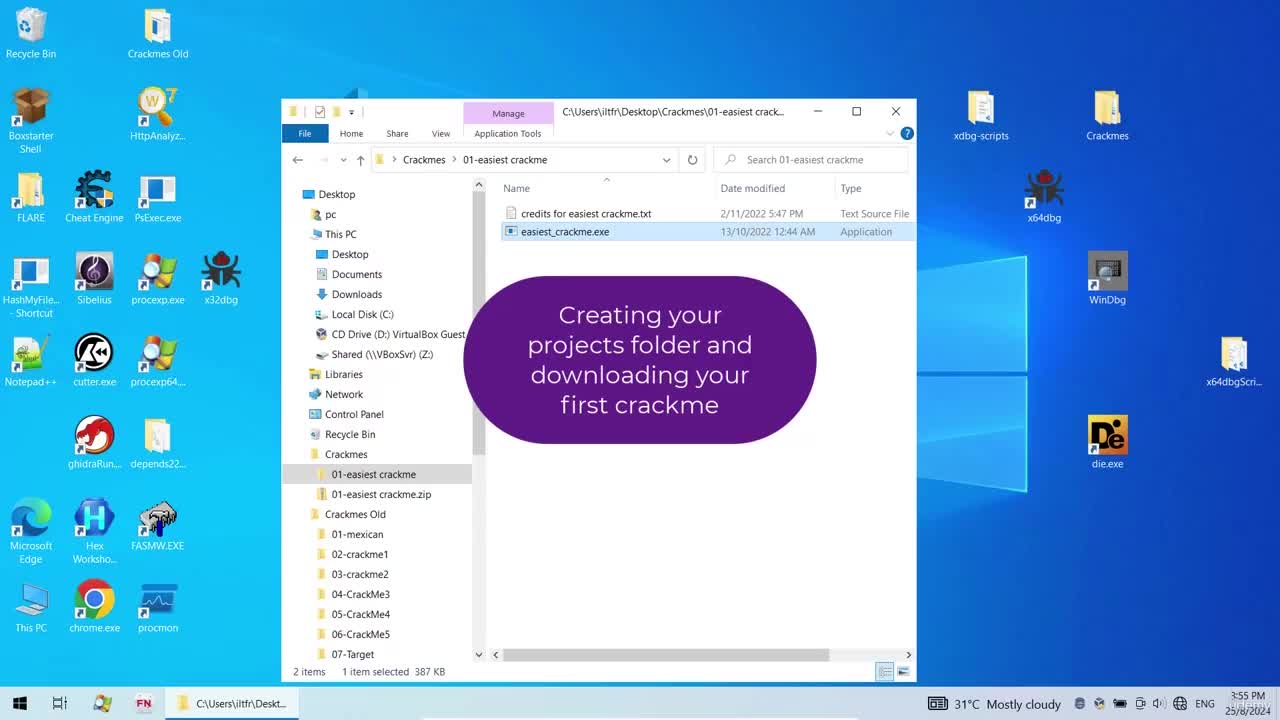1280x720 pixels.
Task: Click the weather widget on taskbar
Action: [x=994, y=704]
